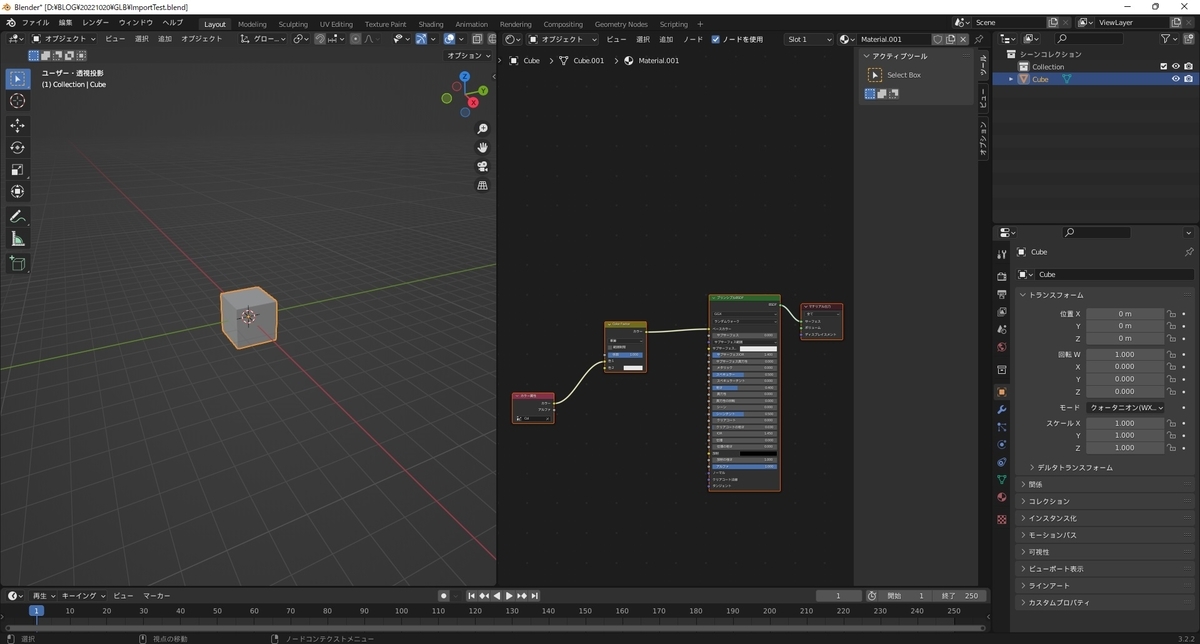Toggle the ノードを使用 checkbox
The width and height of the screenshot is (1200, 644).
(715, 39)
